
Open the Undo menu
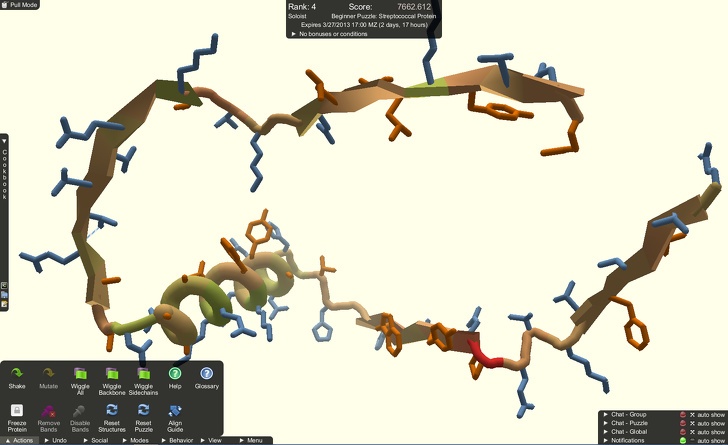56,440
